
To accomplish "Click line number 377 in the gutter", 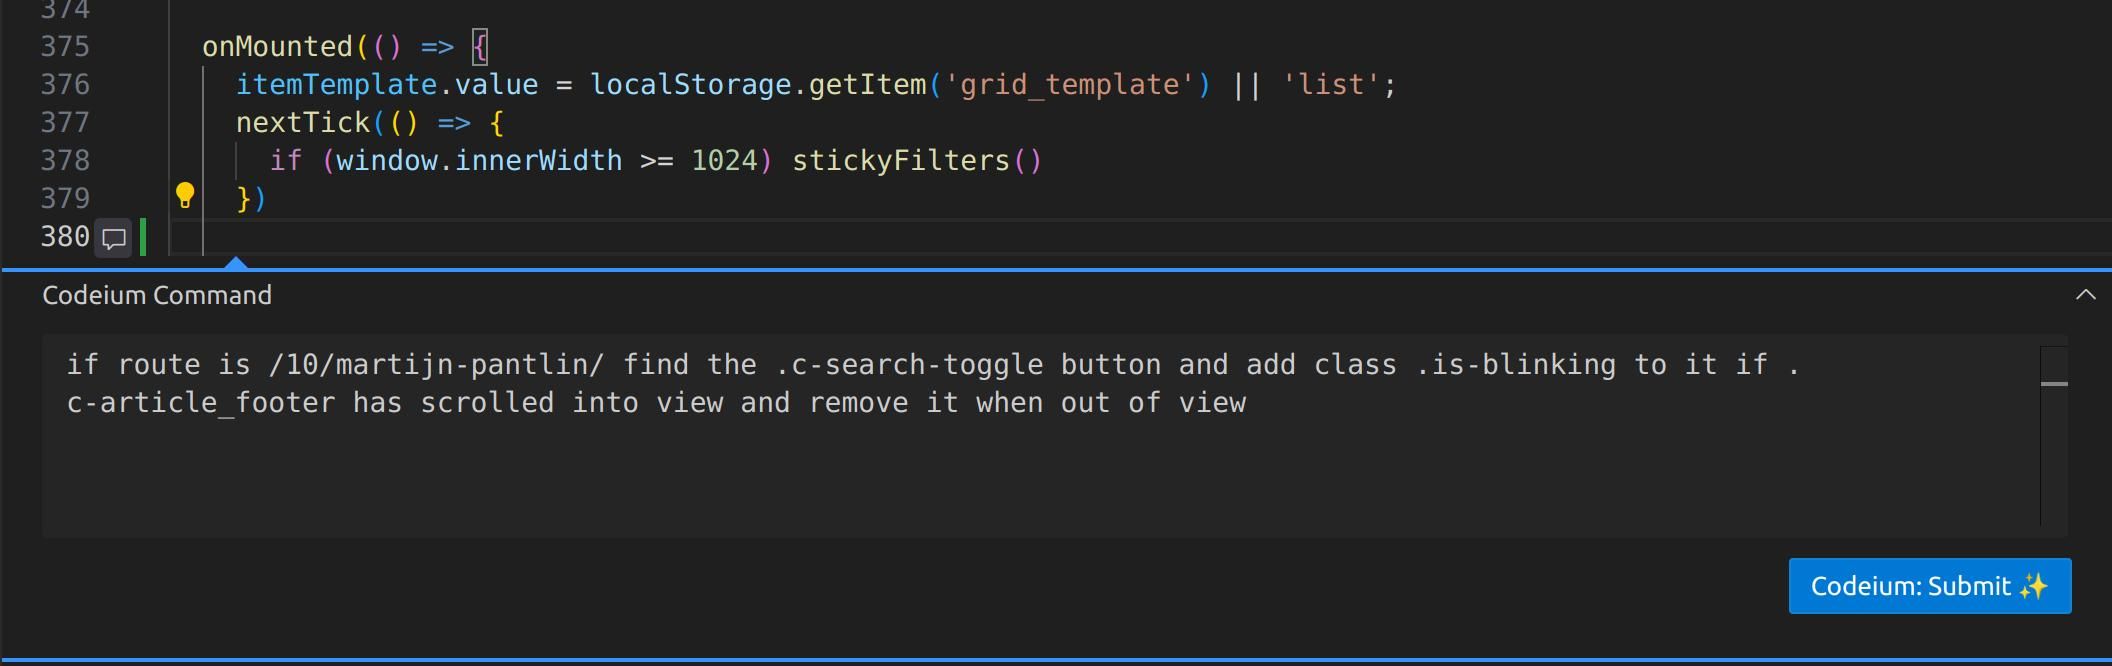I will coord(65,123).
